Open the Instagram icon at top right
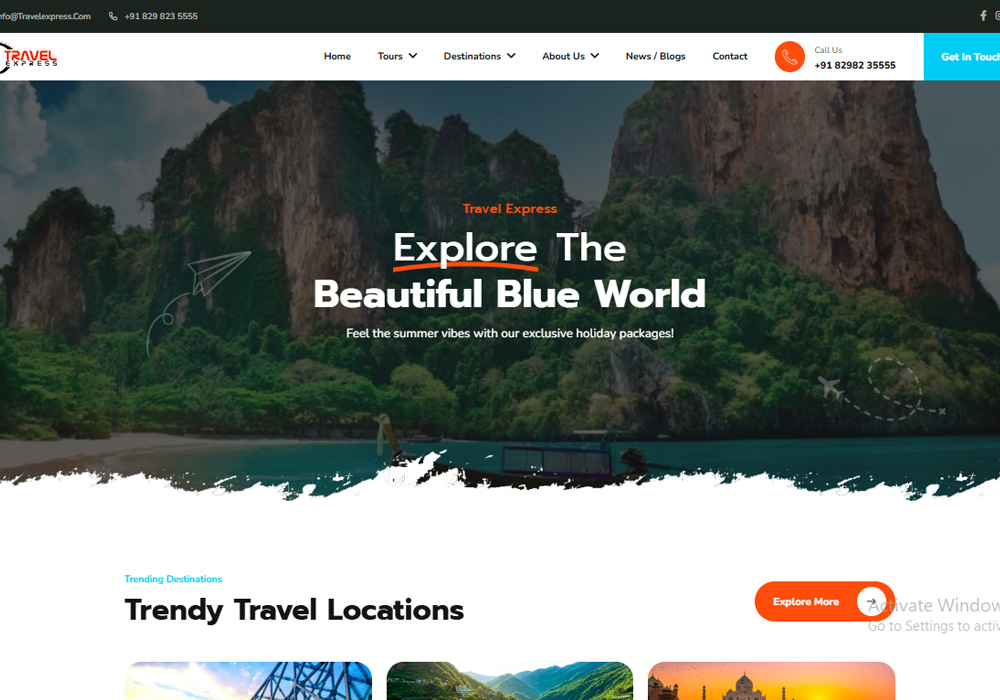The width and height of the screenshot is (1000, 700). [x=997, y=16]
